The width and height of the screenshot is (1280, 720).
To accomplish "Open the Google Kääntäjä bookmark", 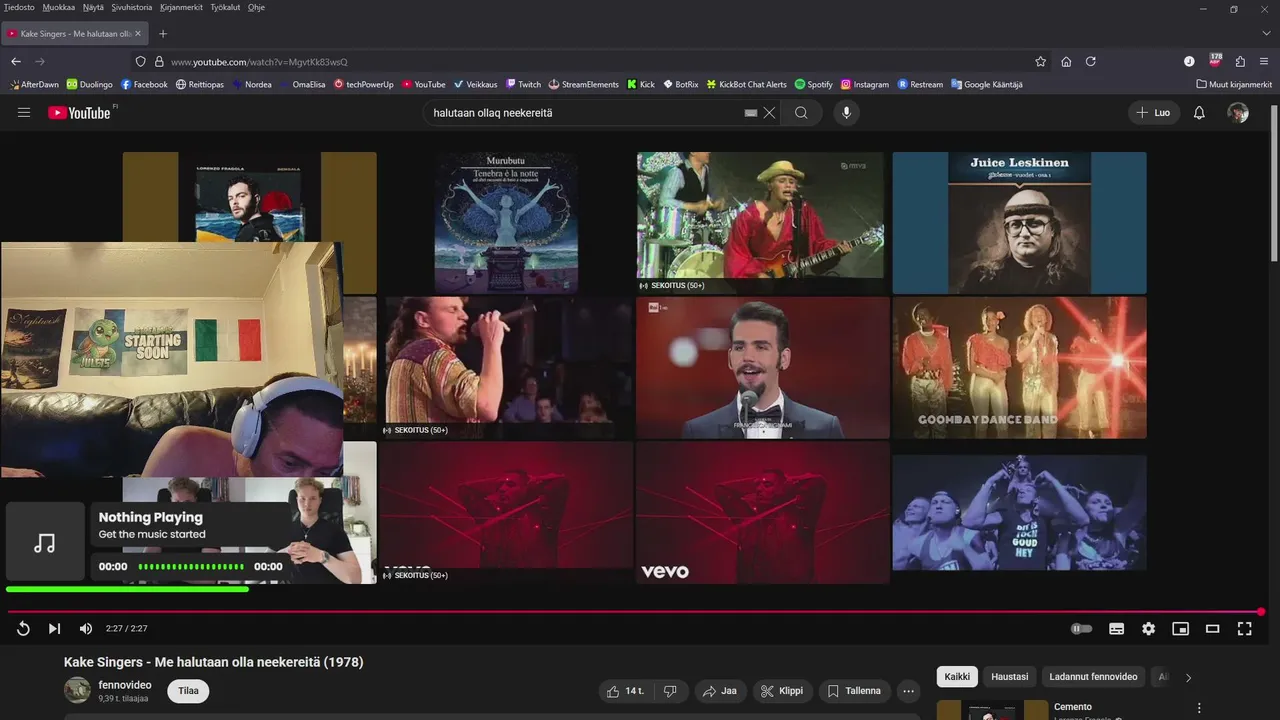I will 986,84.
